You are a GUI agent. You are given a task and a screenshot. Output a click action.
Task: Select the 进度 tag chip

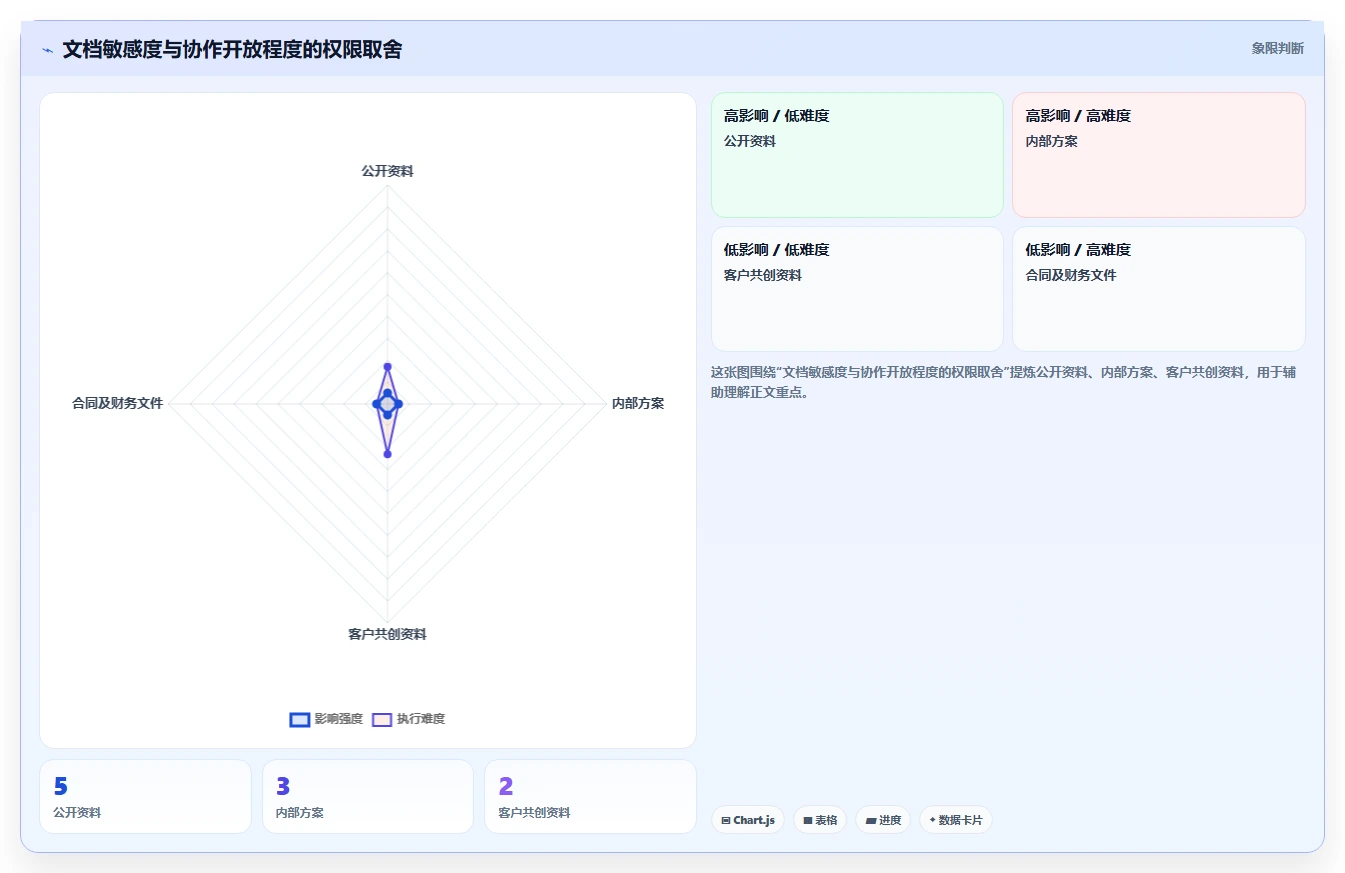click(x=883, y=820)
